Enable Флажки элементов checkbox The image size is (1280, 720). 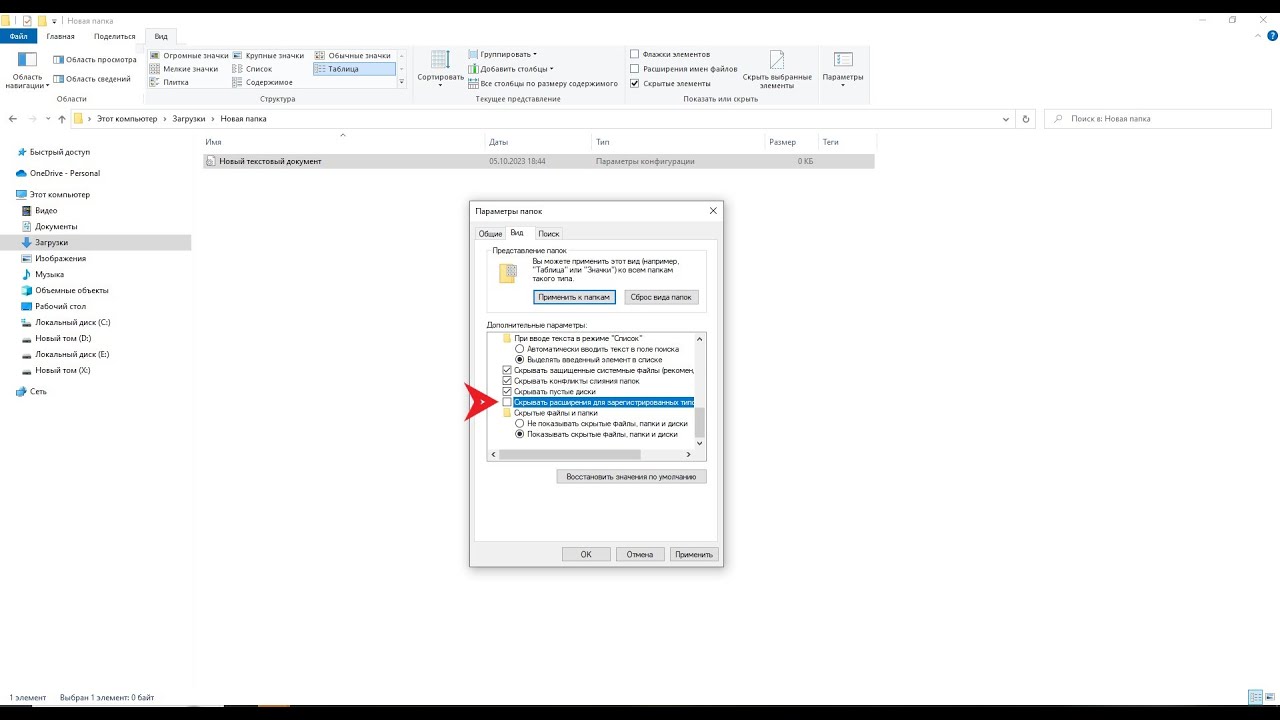pyautogui.click(x=635, y=54)
